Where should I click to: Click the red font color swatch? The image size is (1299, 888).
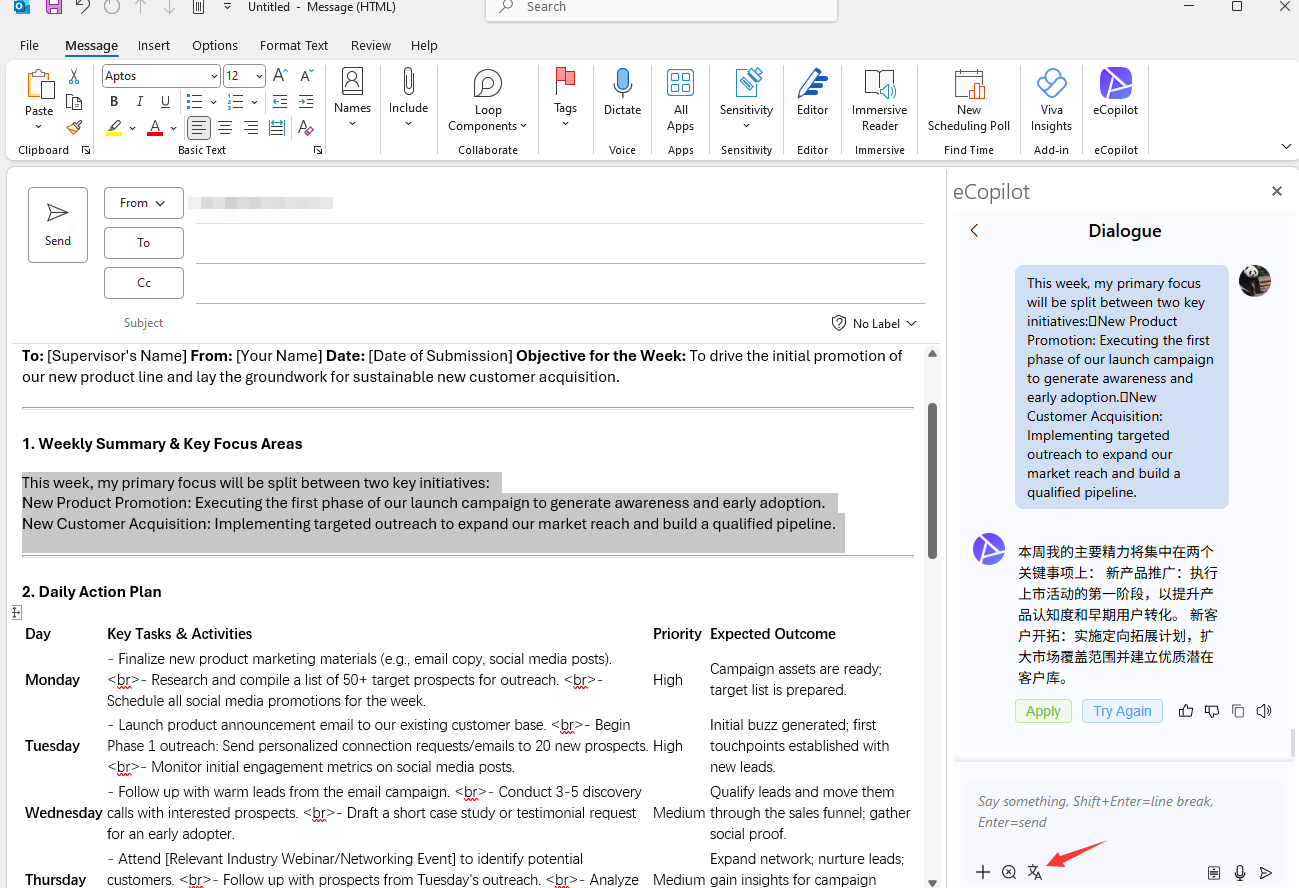pos(155,128)
